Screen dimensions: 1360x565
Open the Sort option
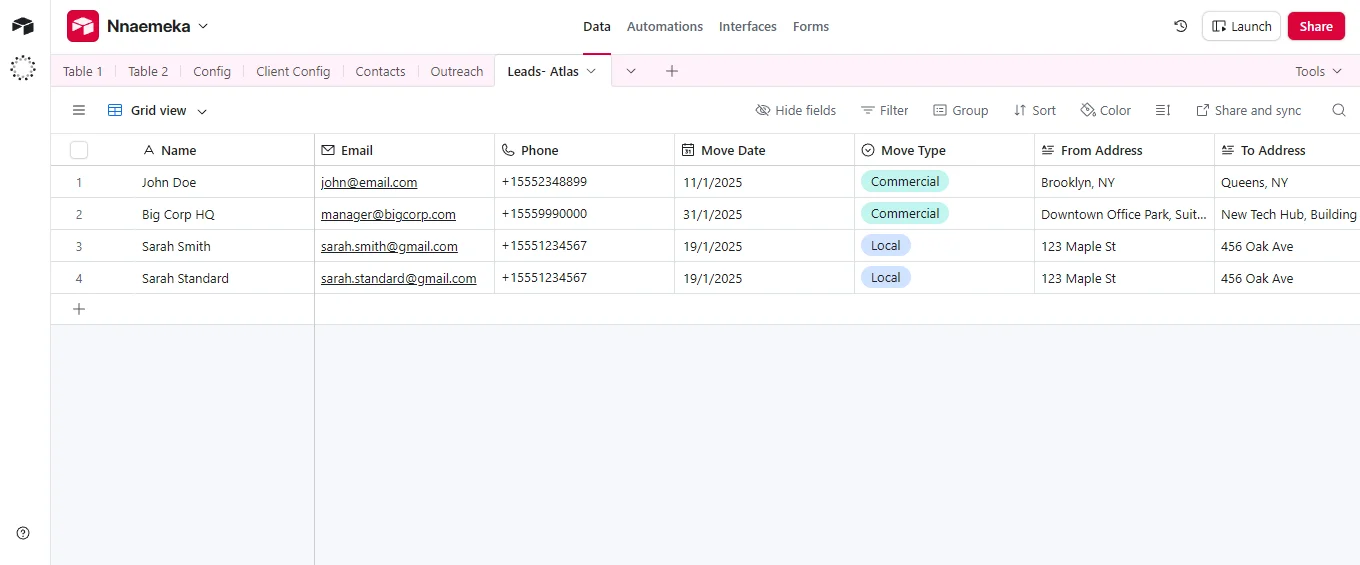coord(1034,111)
